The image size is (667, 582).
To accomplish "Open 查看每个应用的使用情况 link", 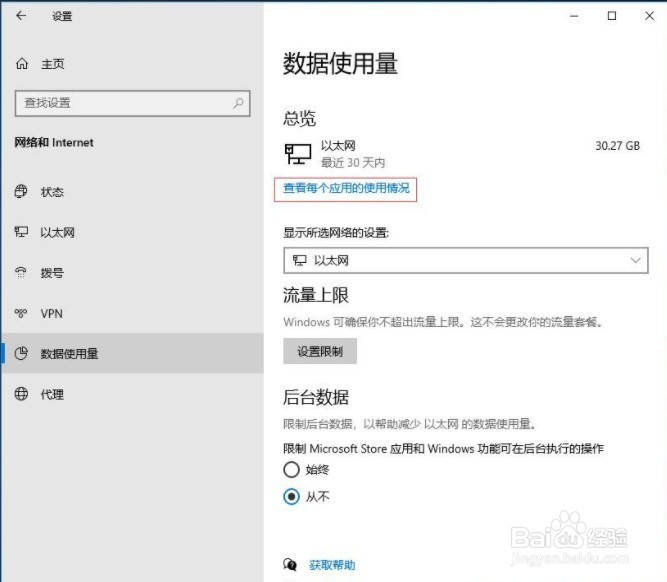I will point(346,188).
